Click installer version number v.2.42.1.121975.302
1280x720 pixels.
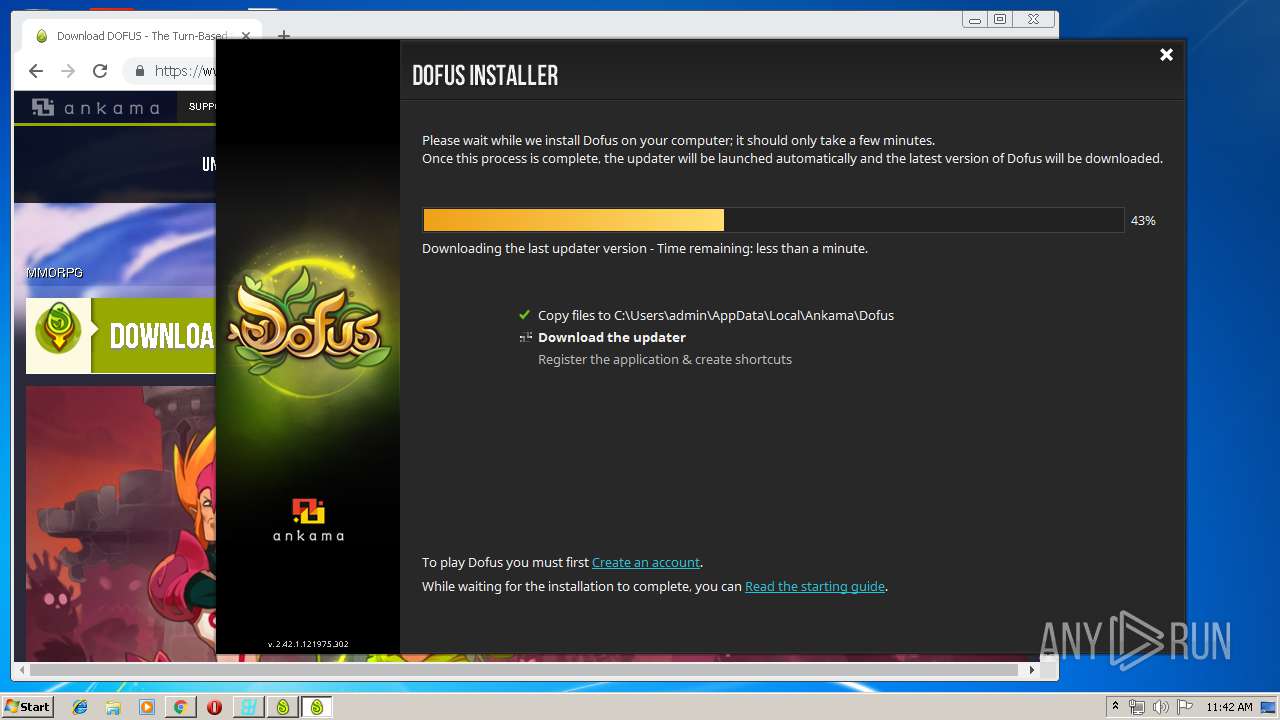[x=308, y=644]
